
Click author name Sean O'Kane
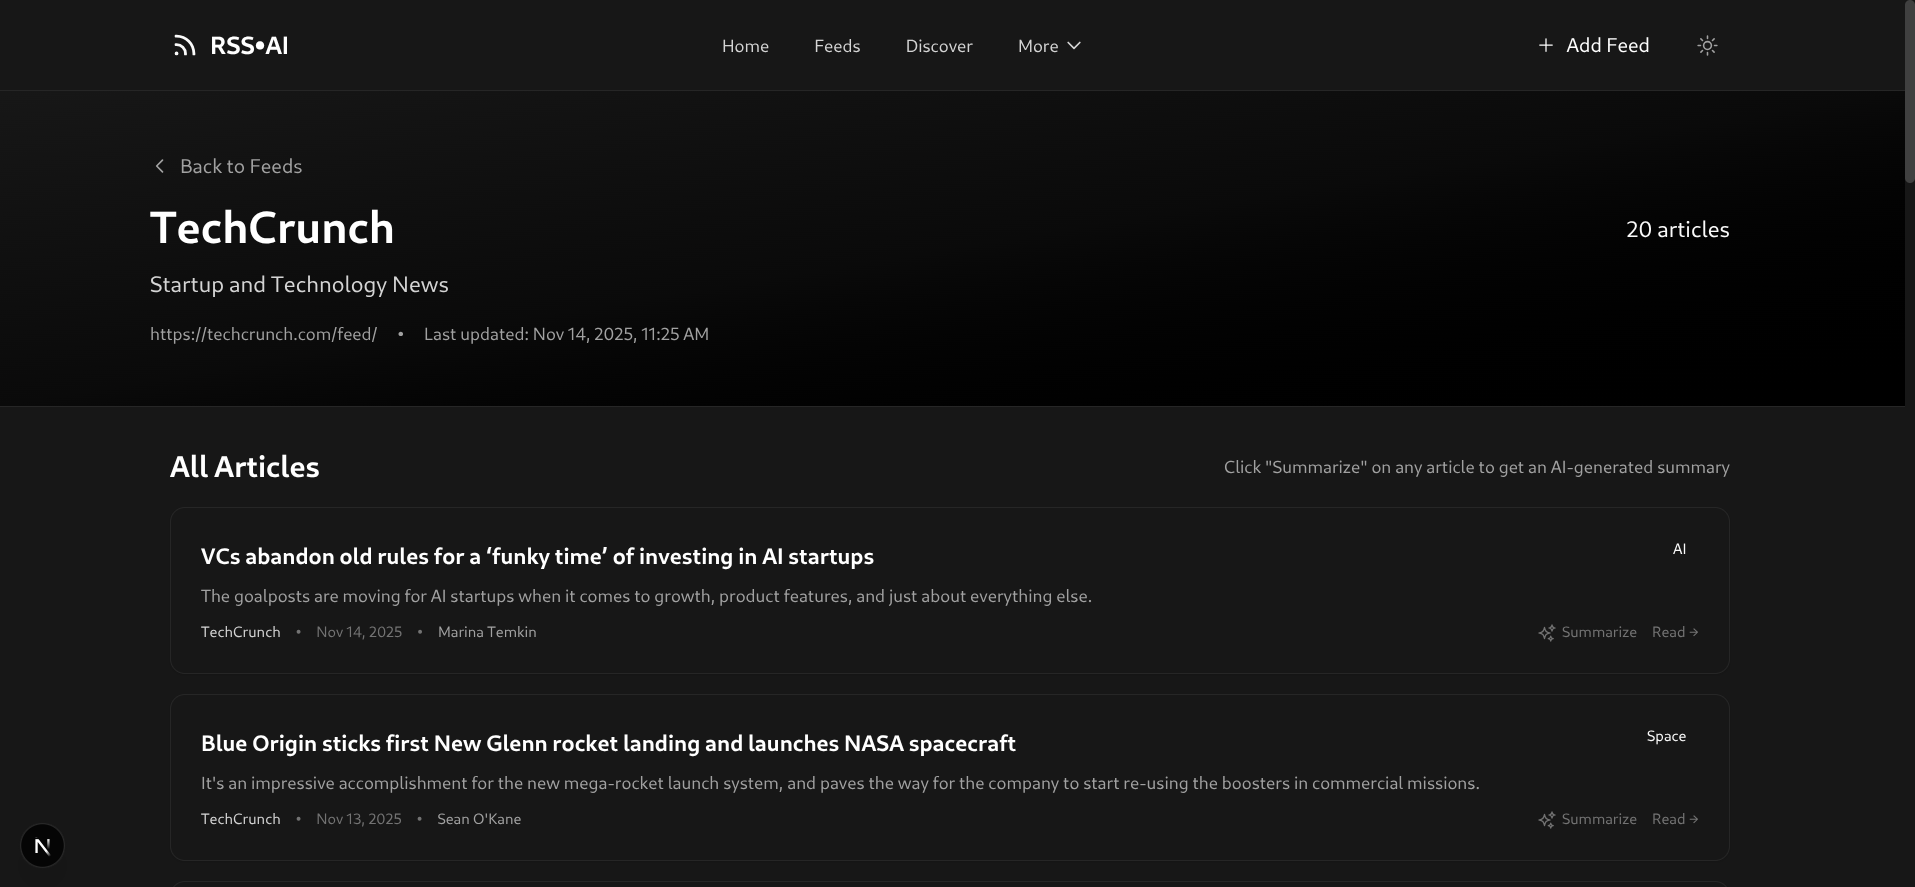click(479, 819)
